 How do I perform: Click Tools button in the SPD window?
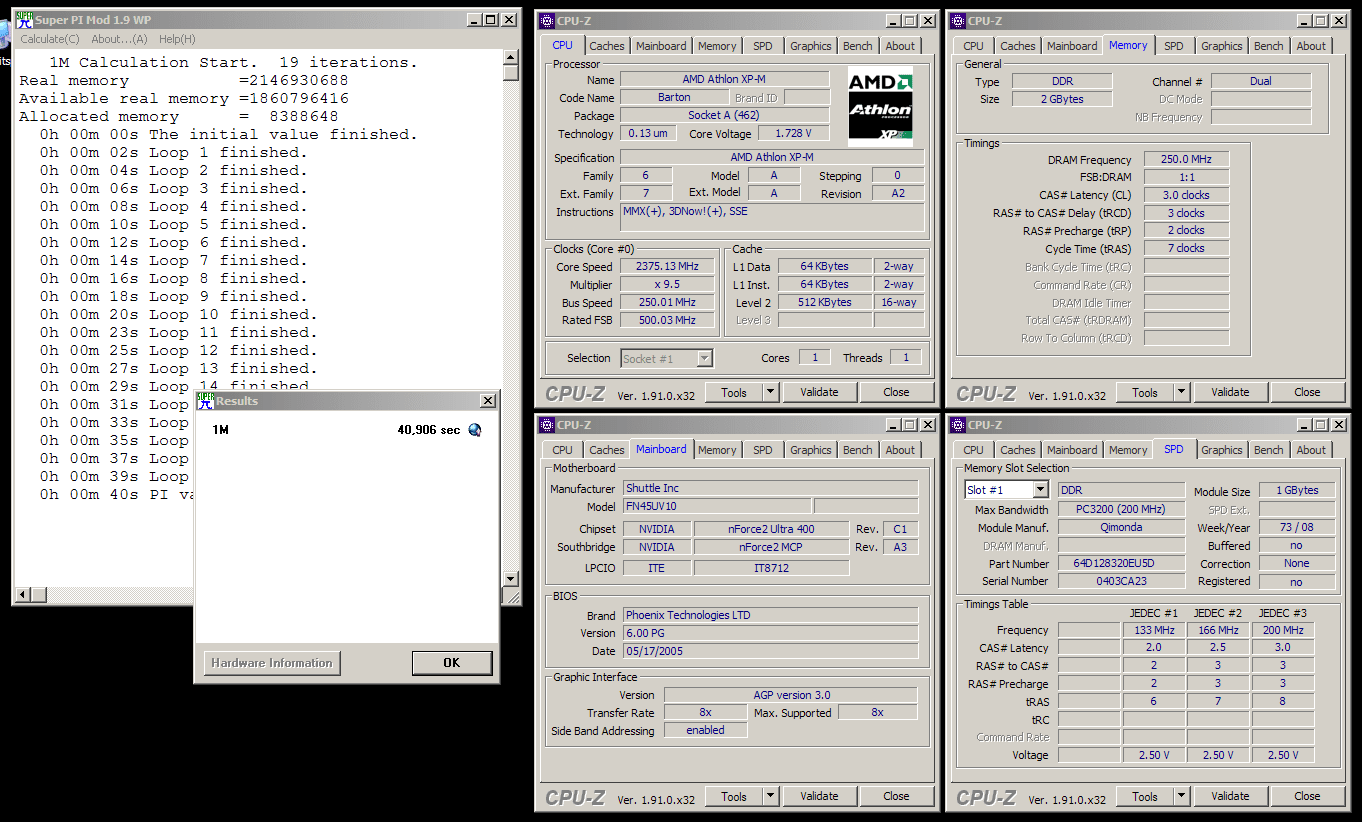1145,796
